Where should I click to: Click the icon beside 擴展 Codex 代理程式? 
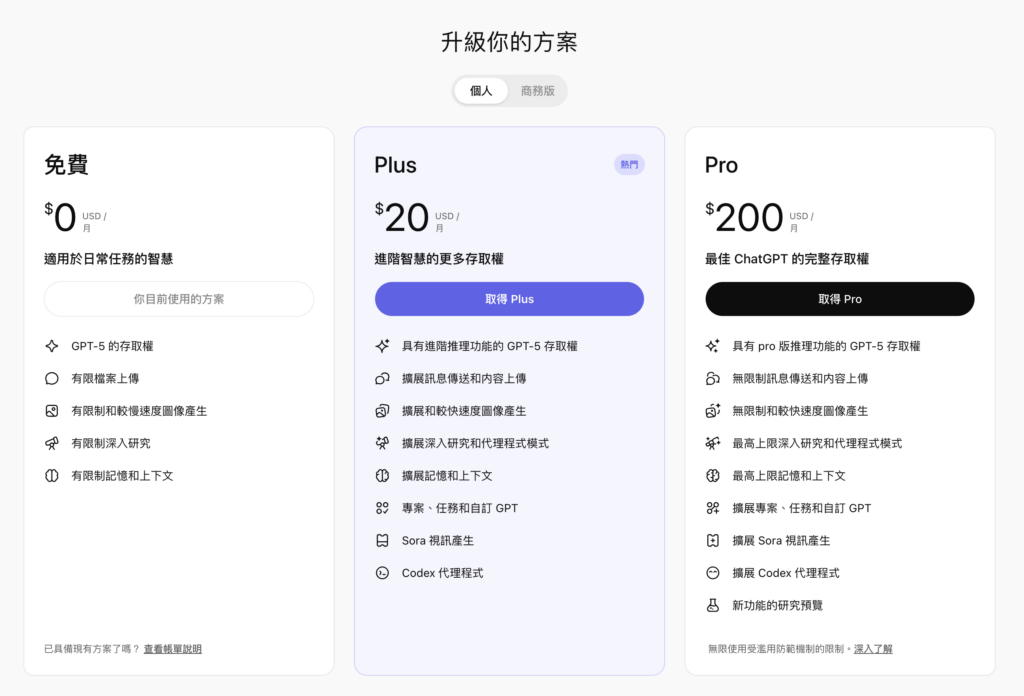tap(713, 573)
